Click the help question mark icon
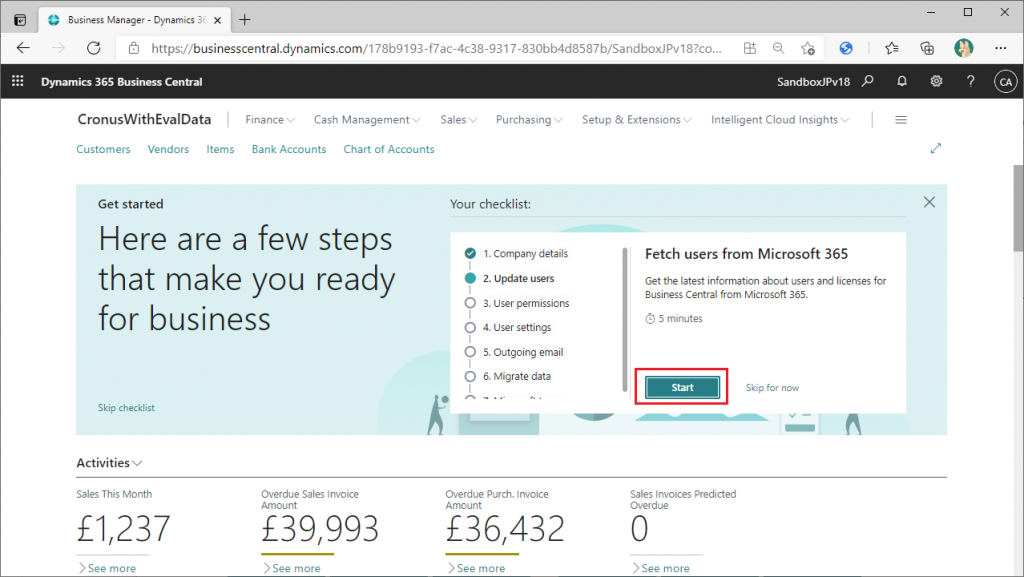Image resolution: width=1024 pixels, height=577 pixels. [x=970, y=82]
